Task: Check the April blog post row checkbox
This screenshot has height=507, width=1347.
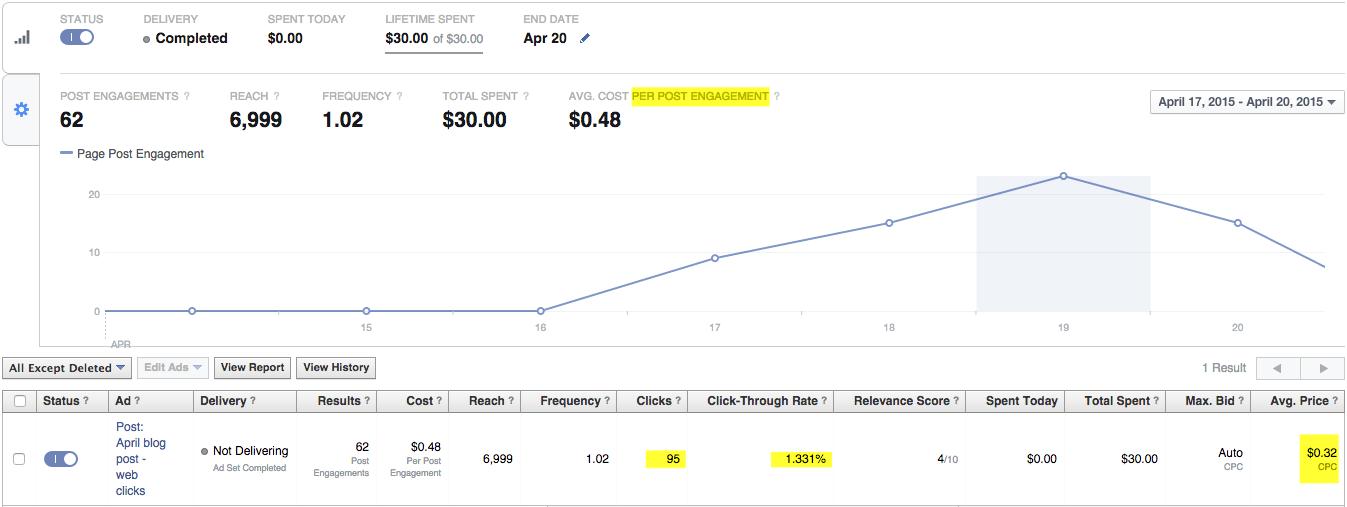Action: pyautogui.click(x=19, y=459)
